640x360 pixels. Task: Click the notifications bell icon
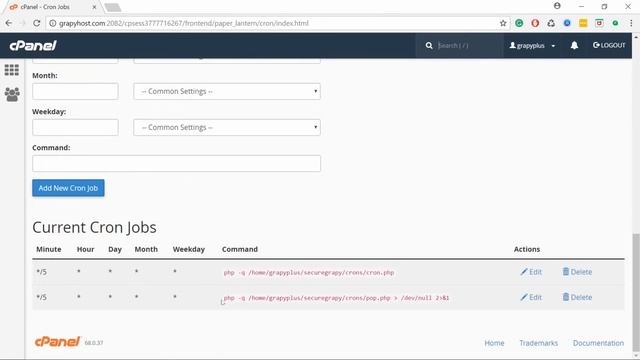pos(574,45)
